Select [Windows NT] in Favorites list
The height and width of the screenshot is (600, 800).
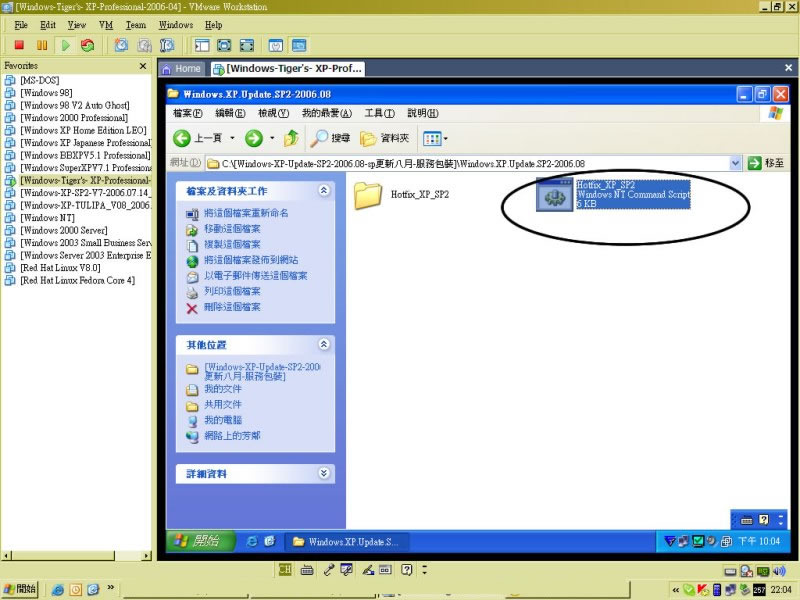click(47, 218)
